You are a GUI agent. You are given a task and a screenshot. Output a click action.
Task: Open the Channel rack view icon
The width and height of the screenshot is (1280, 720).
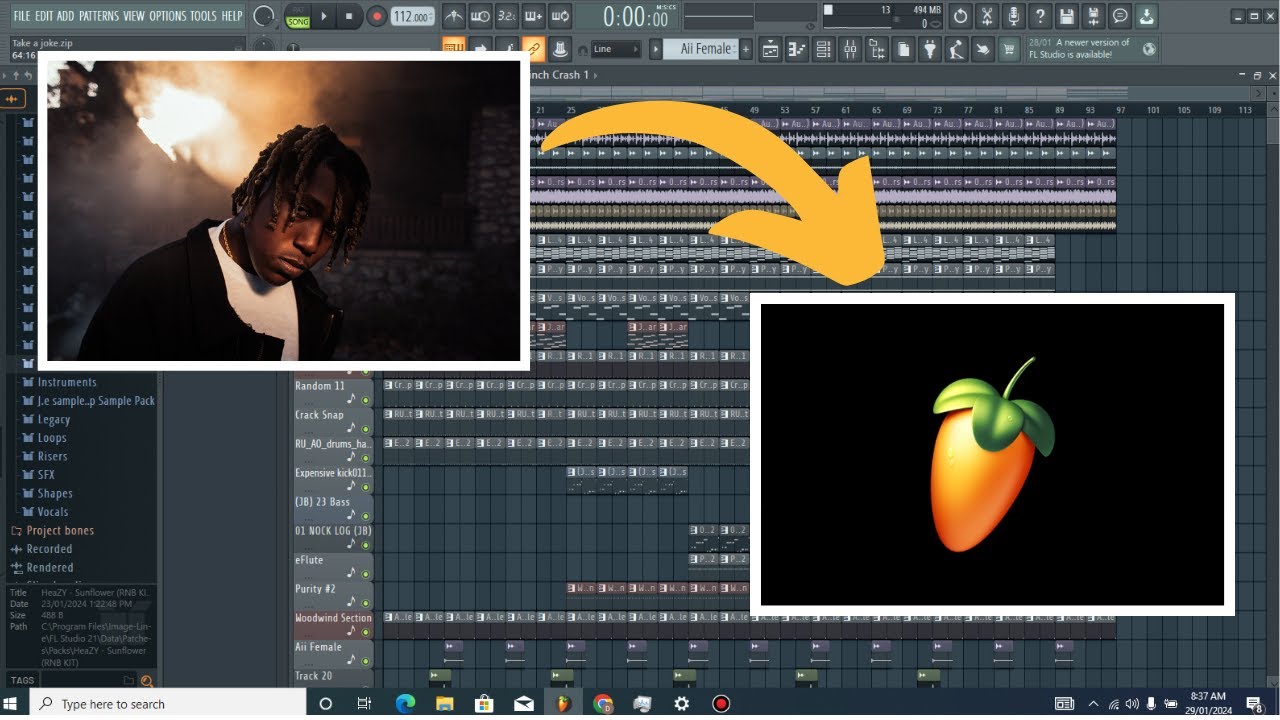824,48
